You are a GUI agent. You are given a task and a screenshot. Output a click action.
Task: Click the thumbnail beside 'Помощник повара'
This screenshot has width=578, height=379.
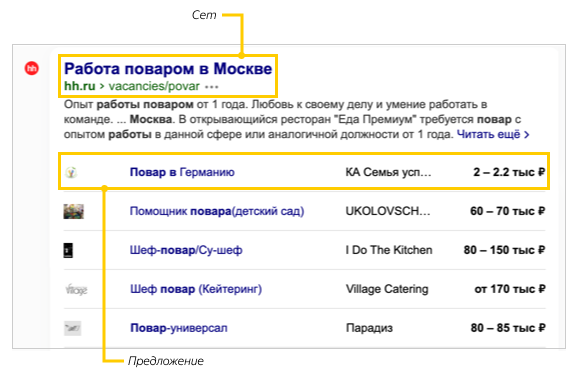click(x=74, y=212)
